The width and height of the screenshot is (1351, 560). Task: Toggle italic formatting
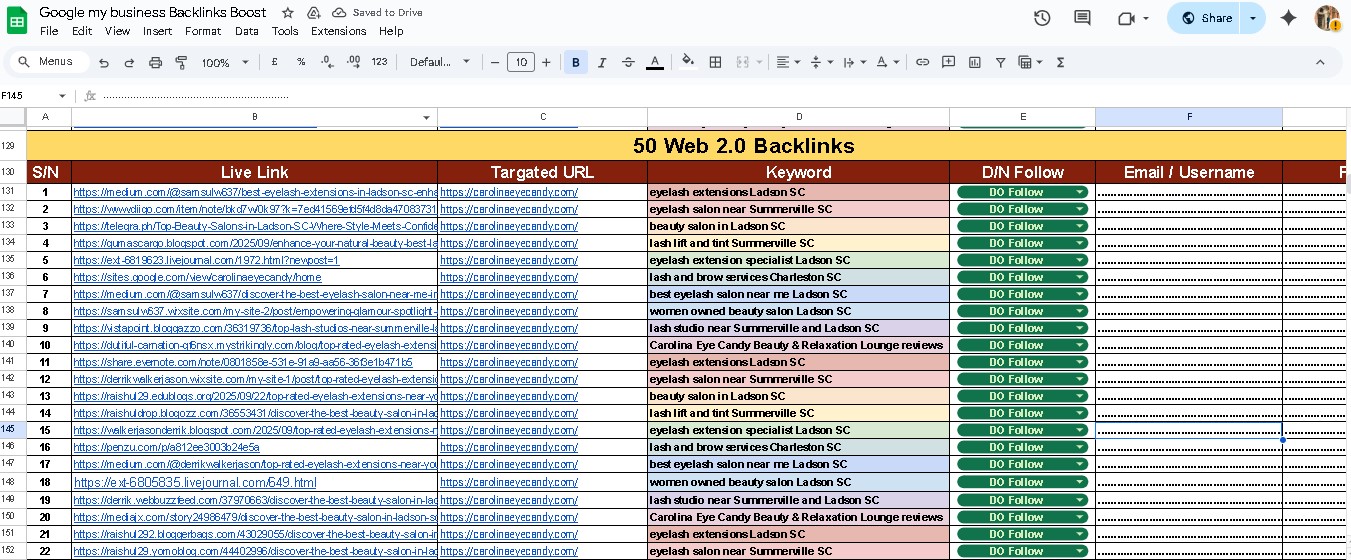(x=602, y=62)
